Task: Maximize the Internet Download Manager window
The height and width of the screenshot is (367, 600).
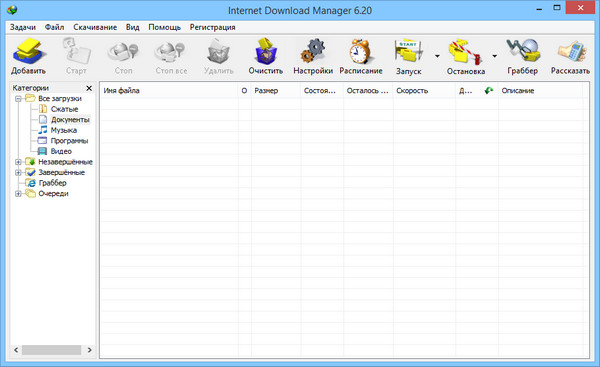Action: click(557, 8)
